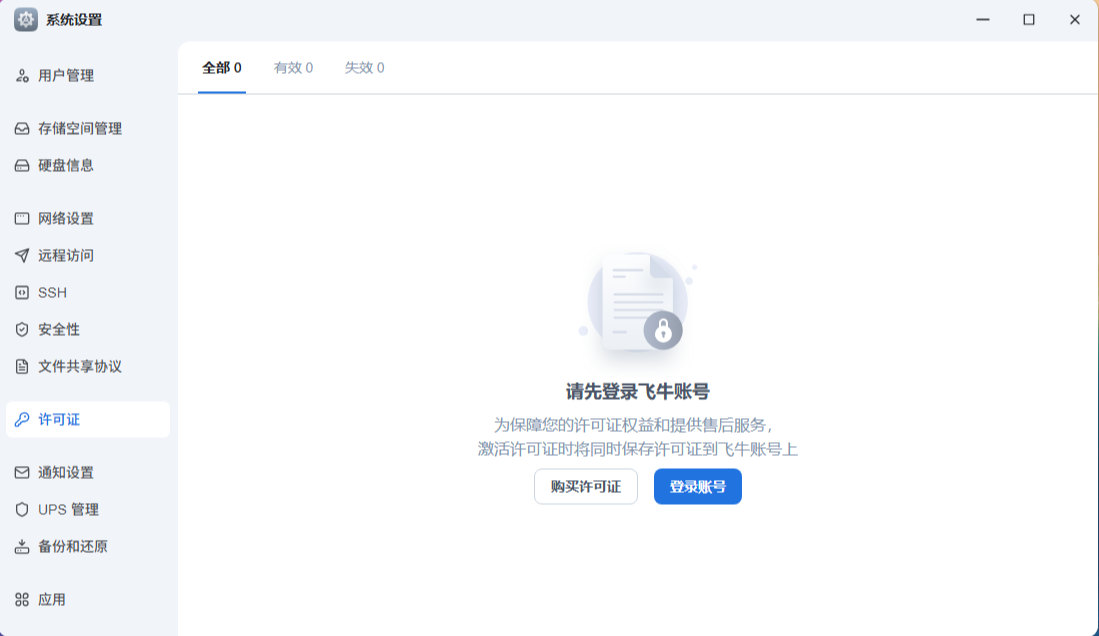Screen dimensions: 1099x636
Task: Click the 存储空间管理 storage icon
Action: 22,128
